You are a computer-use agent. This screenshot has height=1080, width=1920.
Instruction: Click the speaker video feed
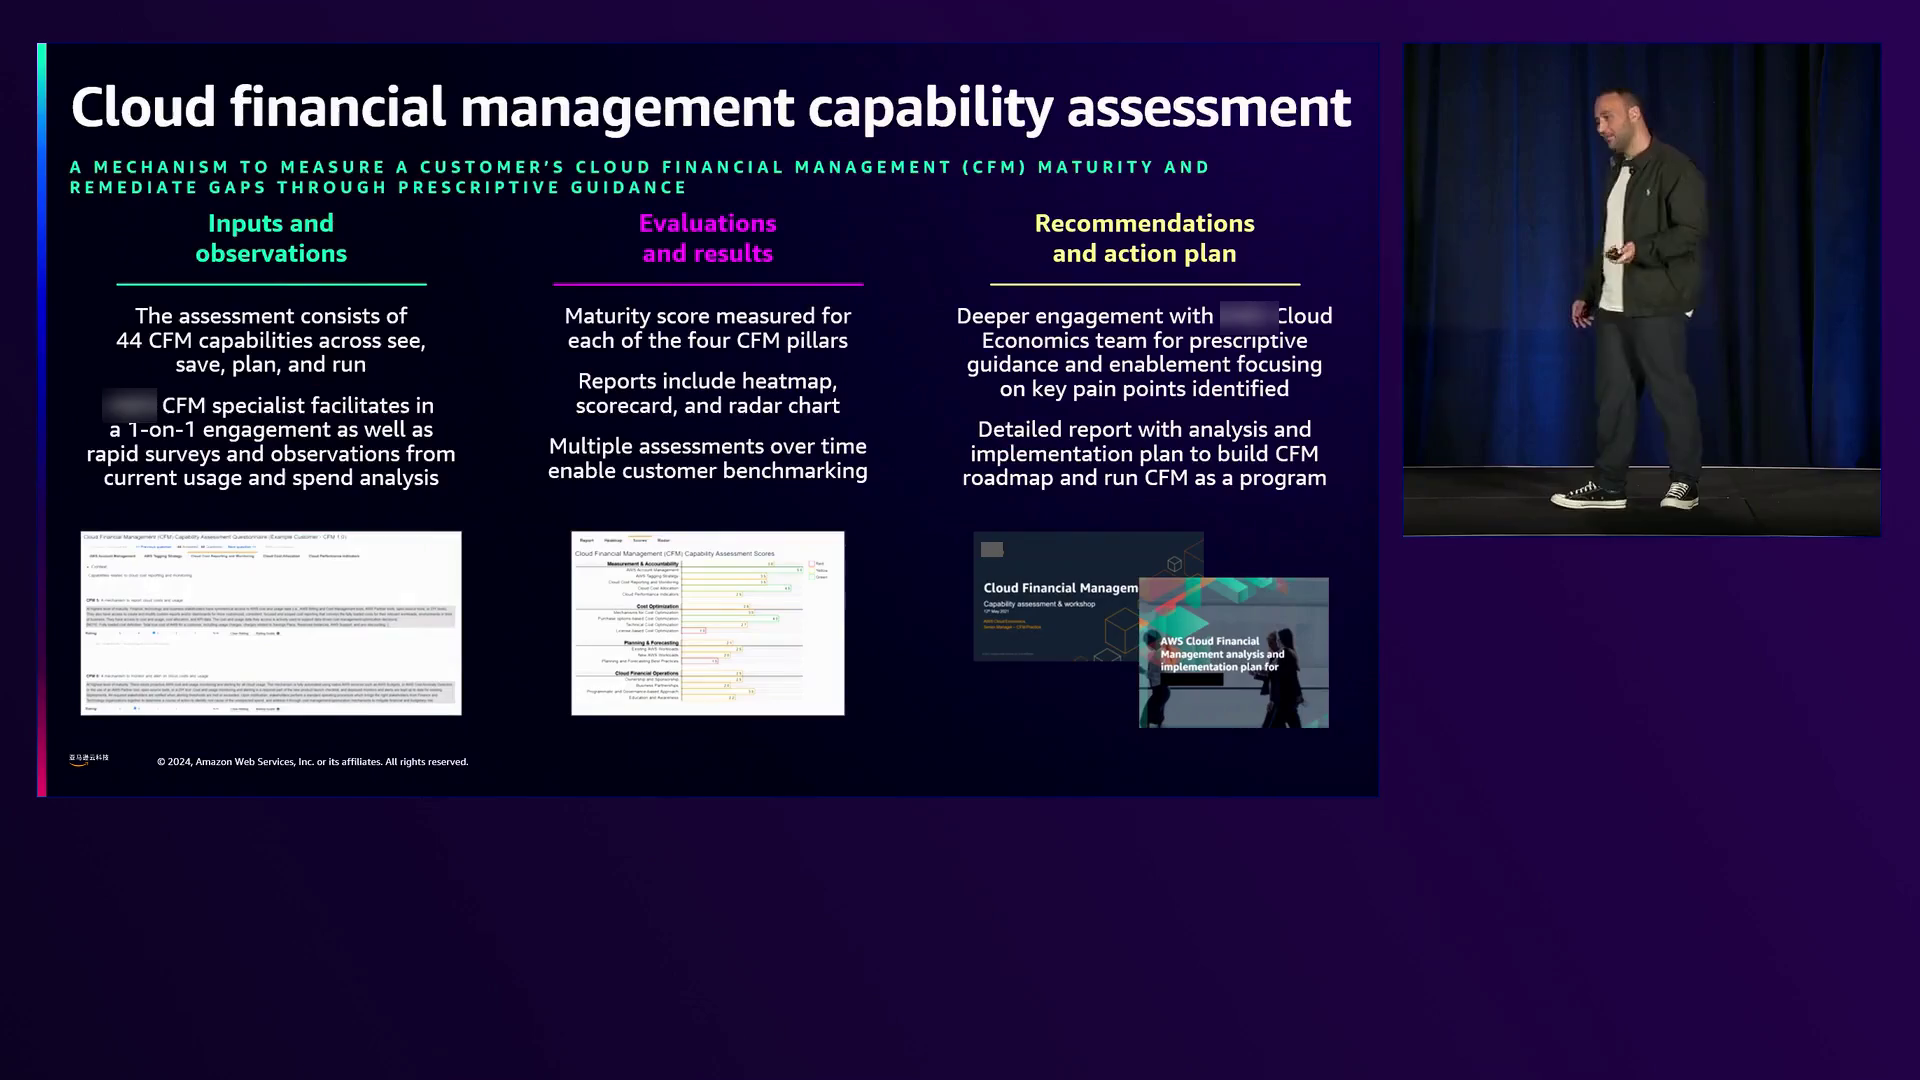[x=1642, y=290]
